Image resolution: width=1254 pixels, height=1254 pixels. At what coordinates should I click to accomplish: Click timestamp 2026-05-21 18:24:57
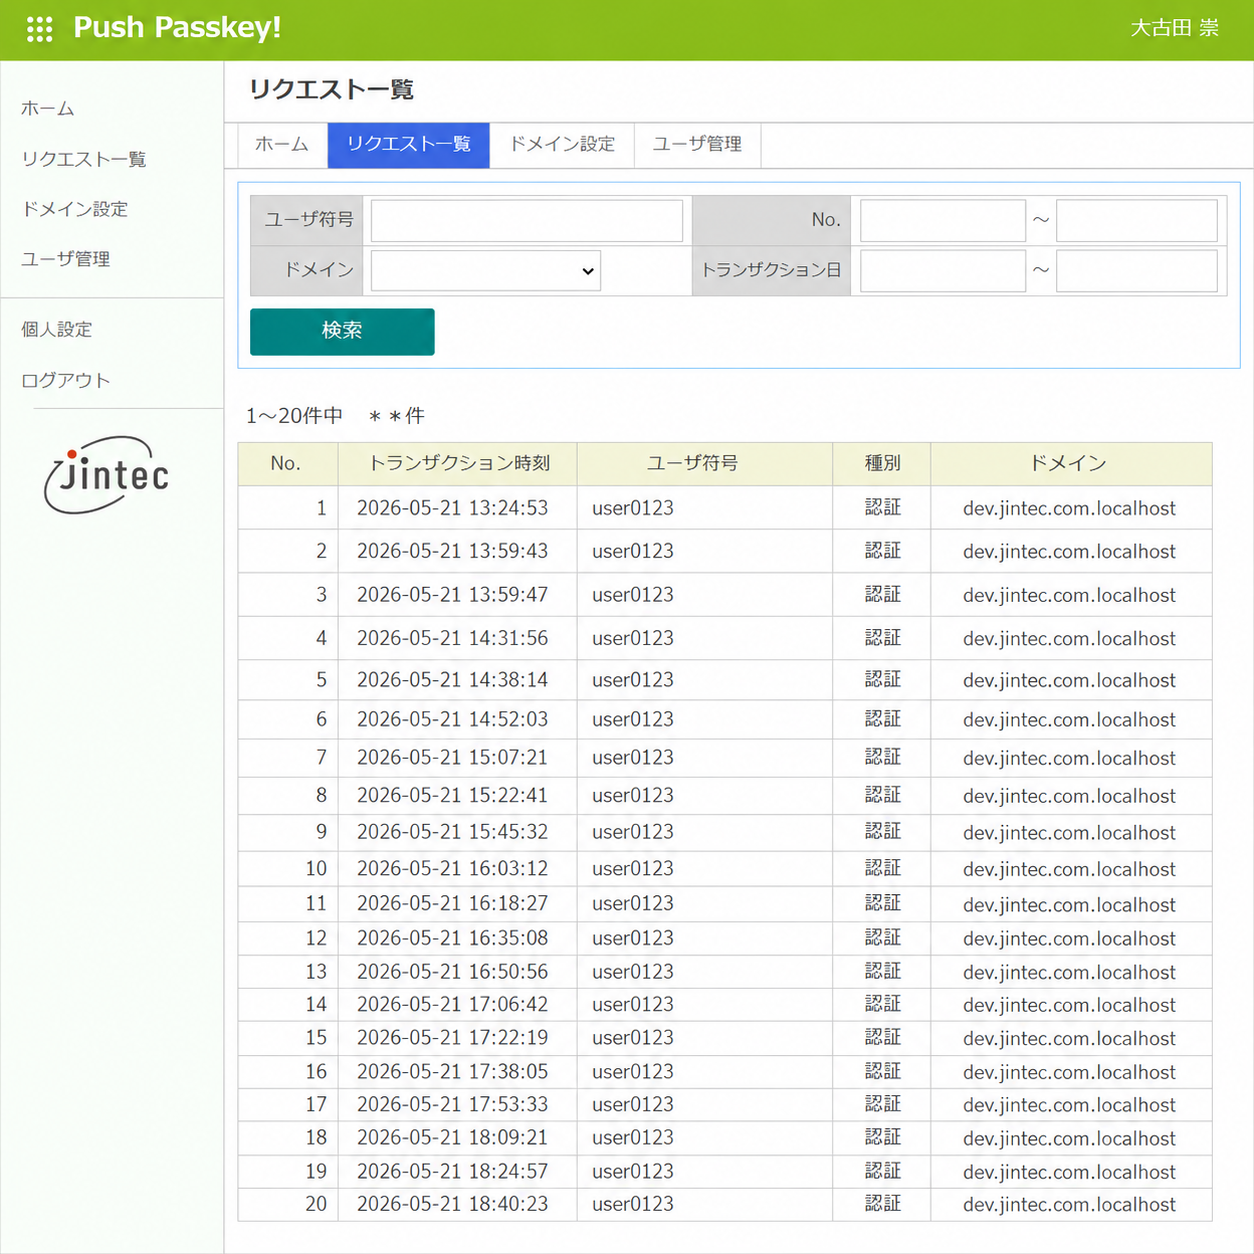[452, 1171]
